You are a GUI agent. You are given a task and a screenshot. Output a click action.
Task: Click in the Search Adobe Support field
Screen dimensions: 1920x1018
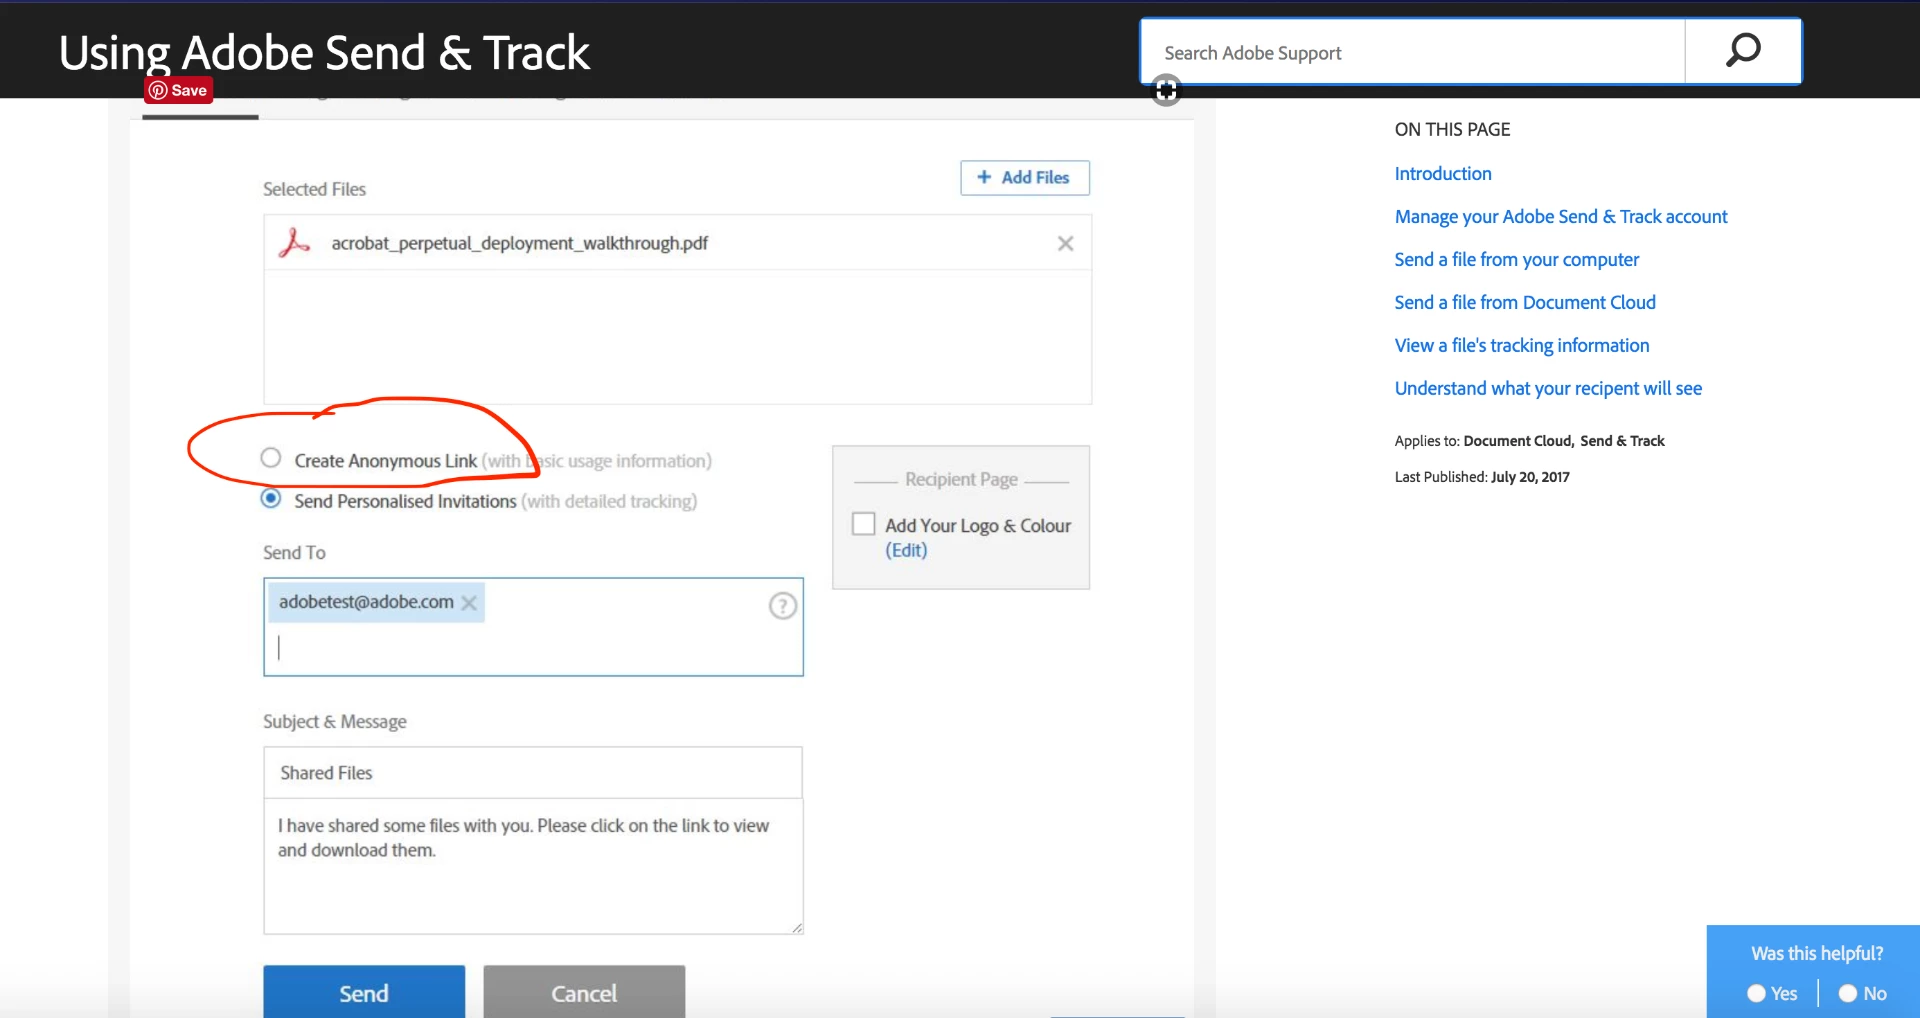(1412, 52)
